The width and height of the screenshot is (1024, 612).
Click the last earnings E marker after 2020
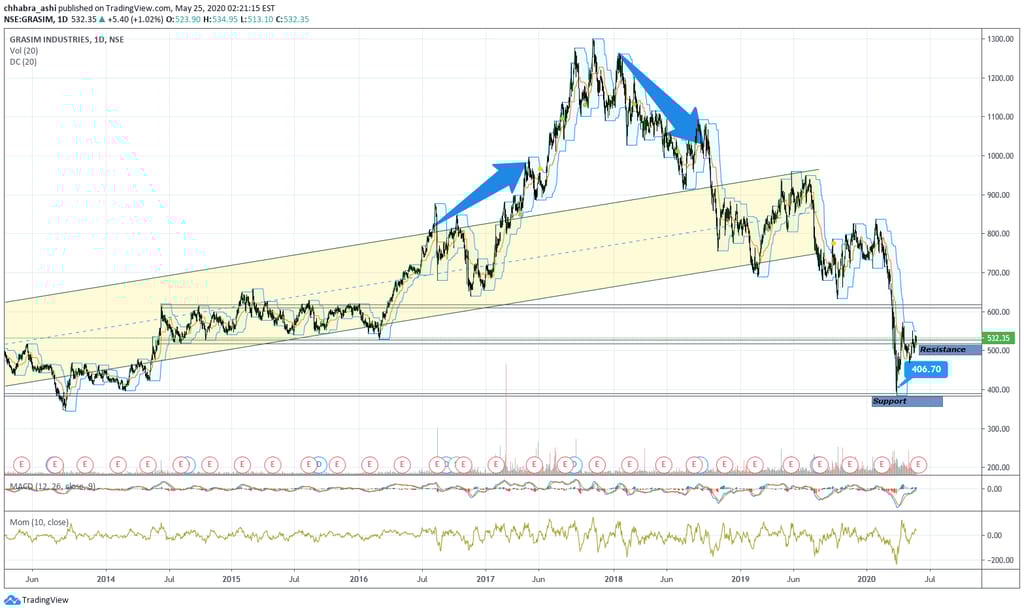coord(919,464)
